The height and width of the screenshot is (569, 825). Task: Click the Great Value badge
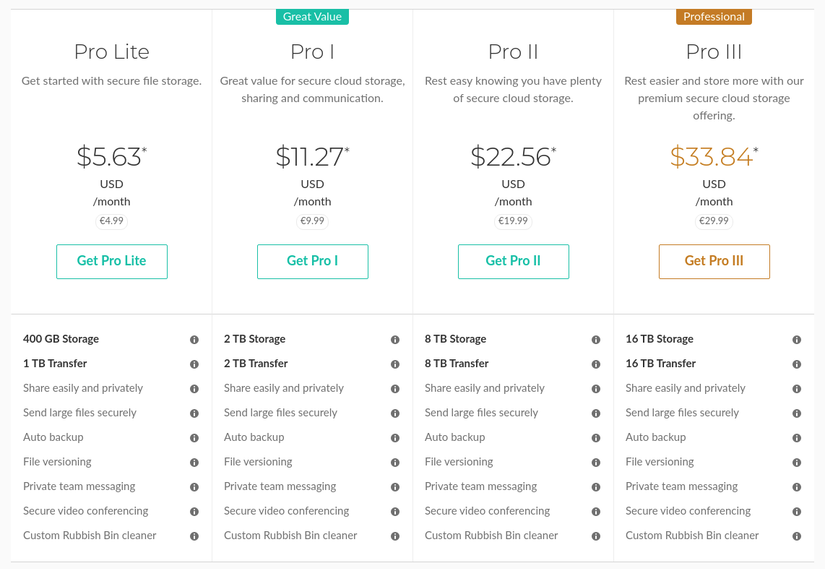coord(312,16)
